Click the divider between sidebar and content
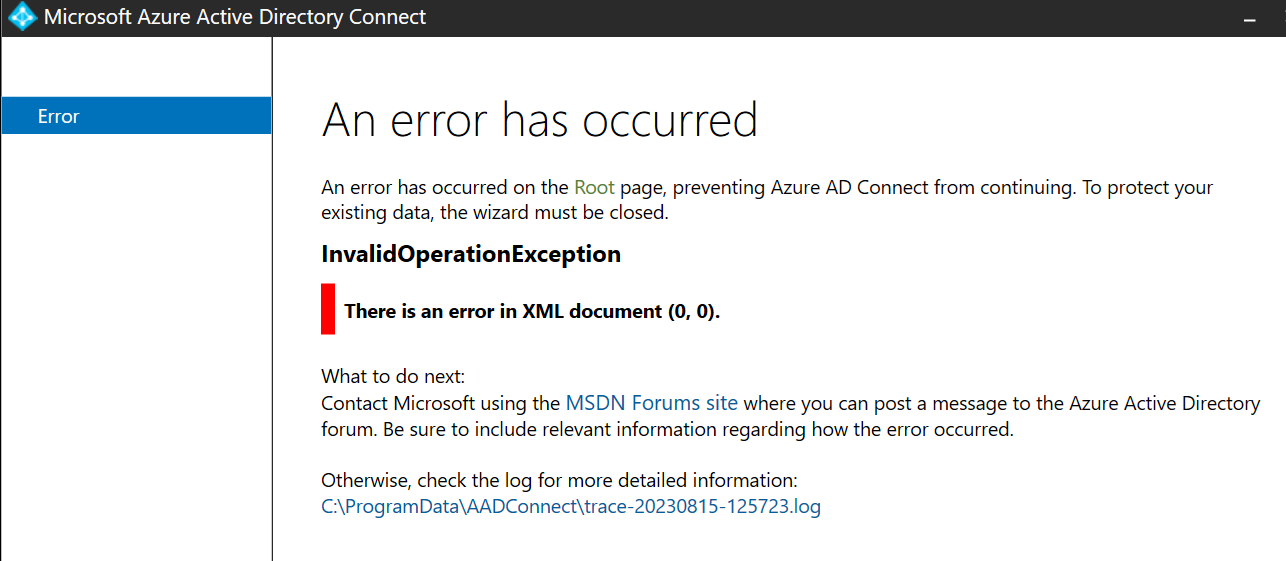 [272, 300]
